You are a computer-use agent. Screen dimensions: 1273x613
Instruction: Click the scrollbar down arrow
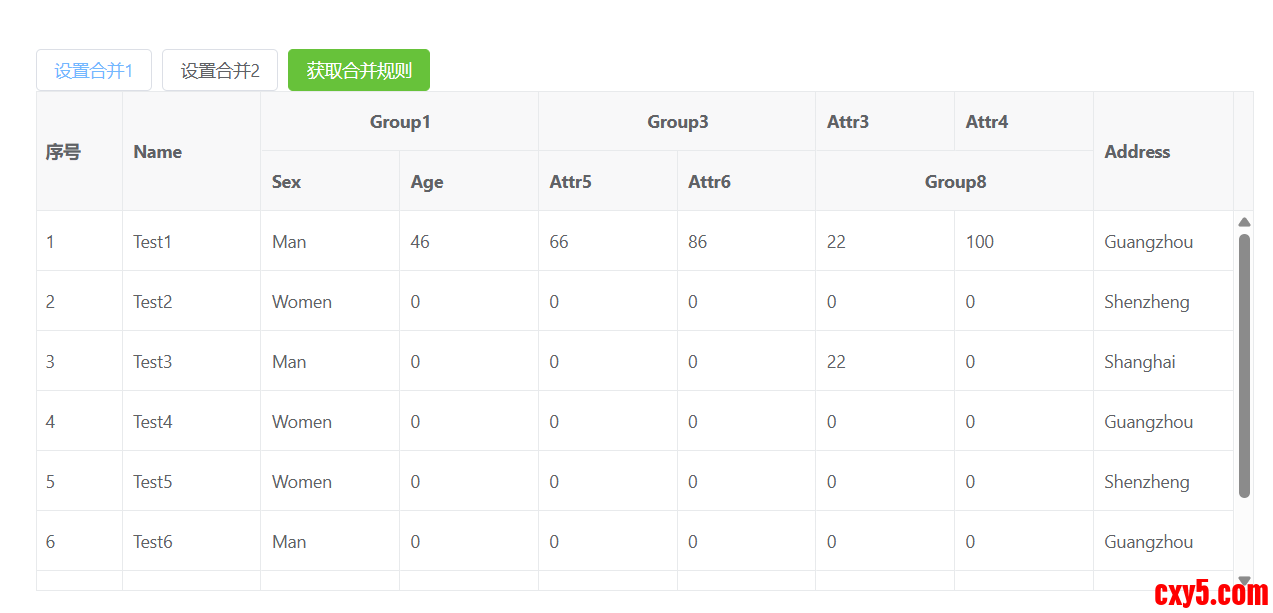point(1244,580)
